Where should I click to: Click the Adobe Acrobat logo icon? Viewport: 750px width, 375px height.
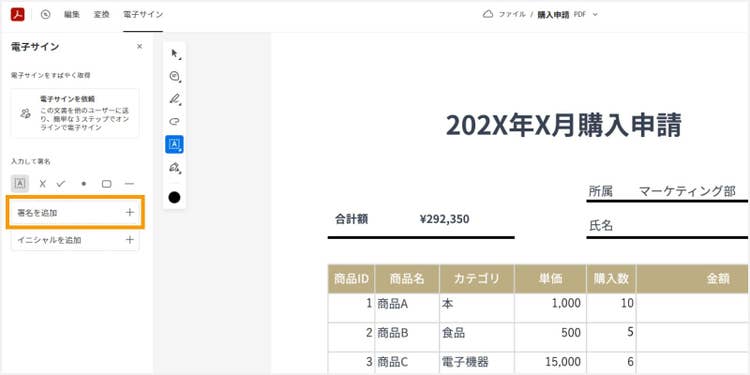point(18,14)
